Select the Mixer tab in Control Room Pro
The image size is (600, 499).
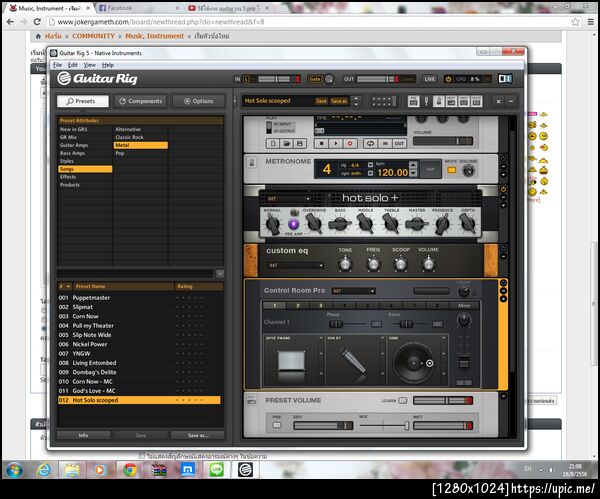[464, 305]
